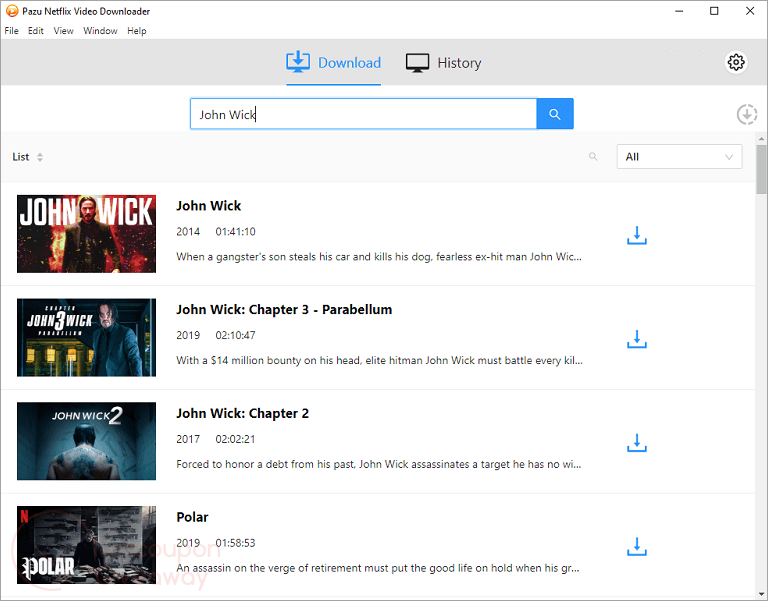Open the Help menu
This screenshot has height=601, width=768.
[137, 30]
